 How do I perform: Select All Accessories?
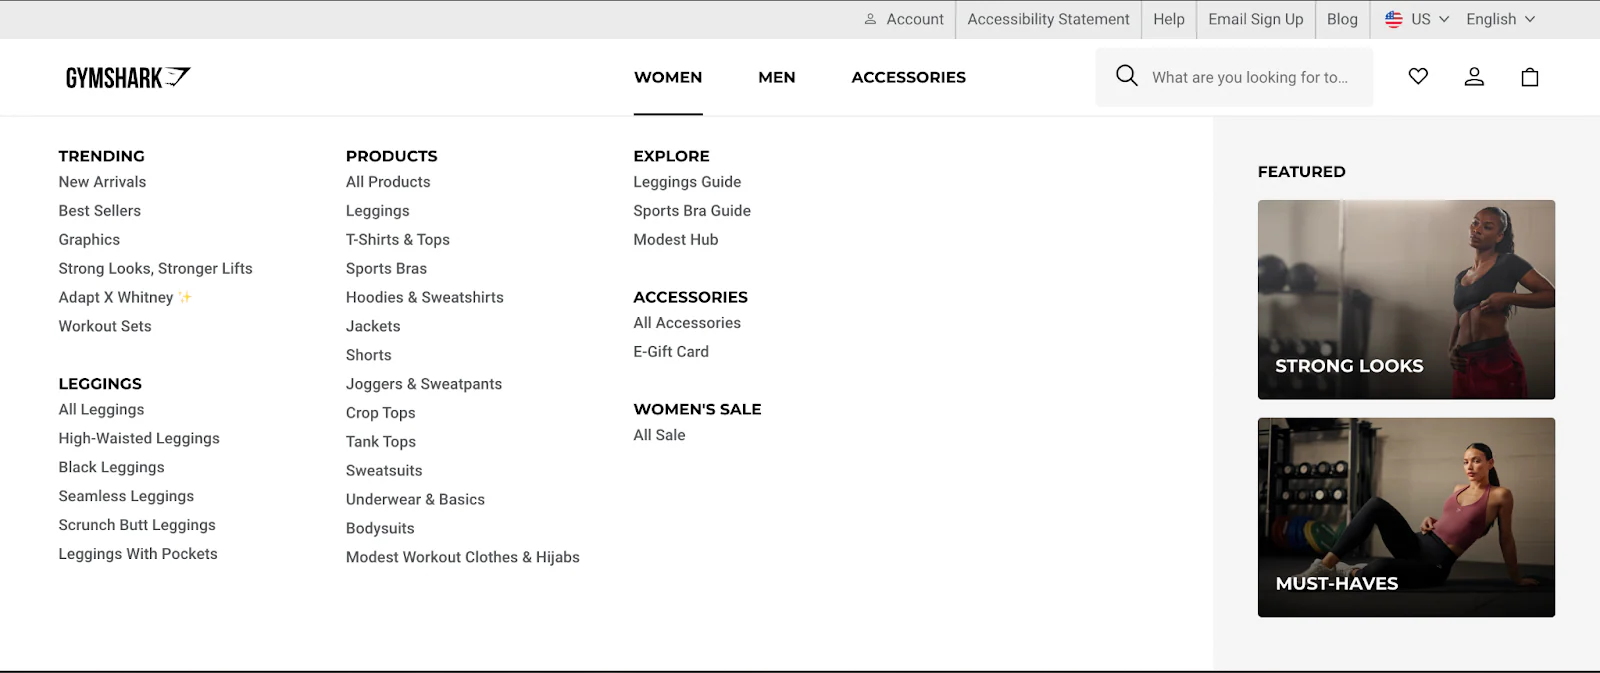(x=687, y=323)
